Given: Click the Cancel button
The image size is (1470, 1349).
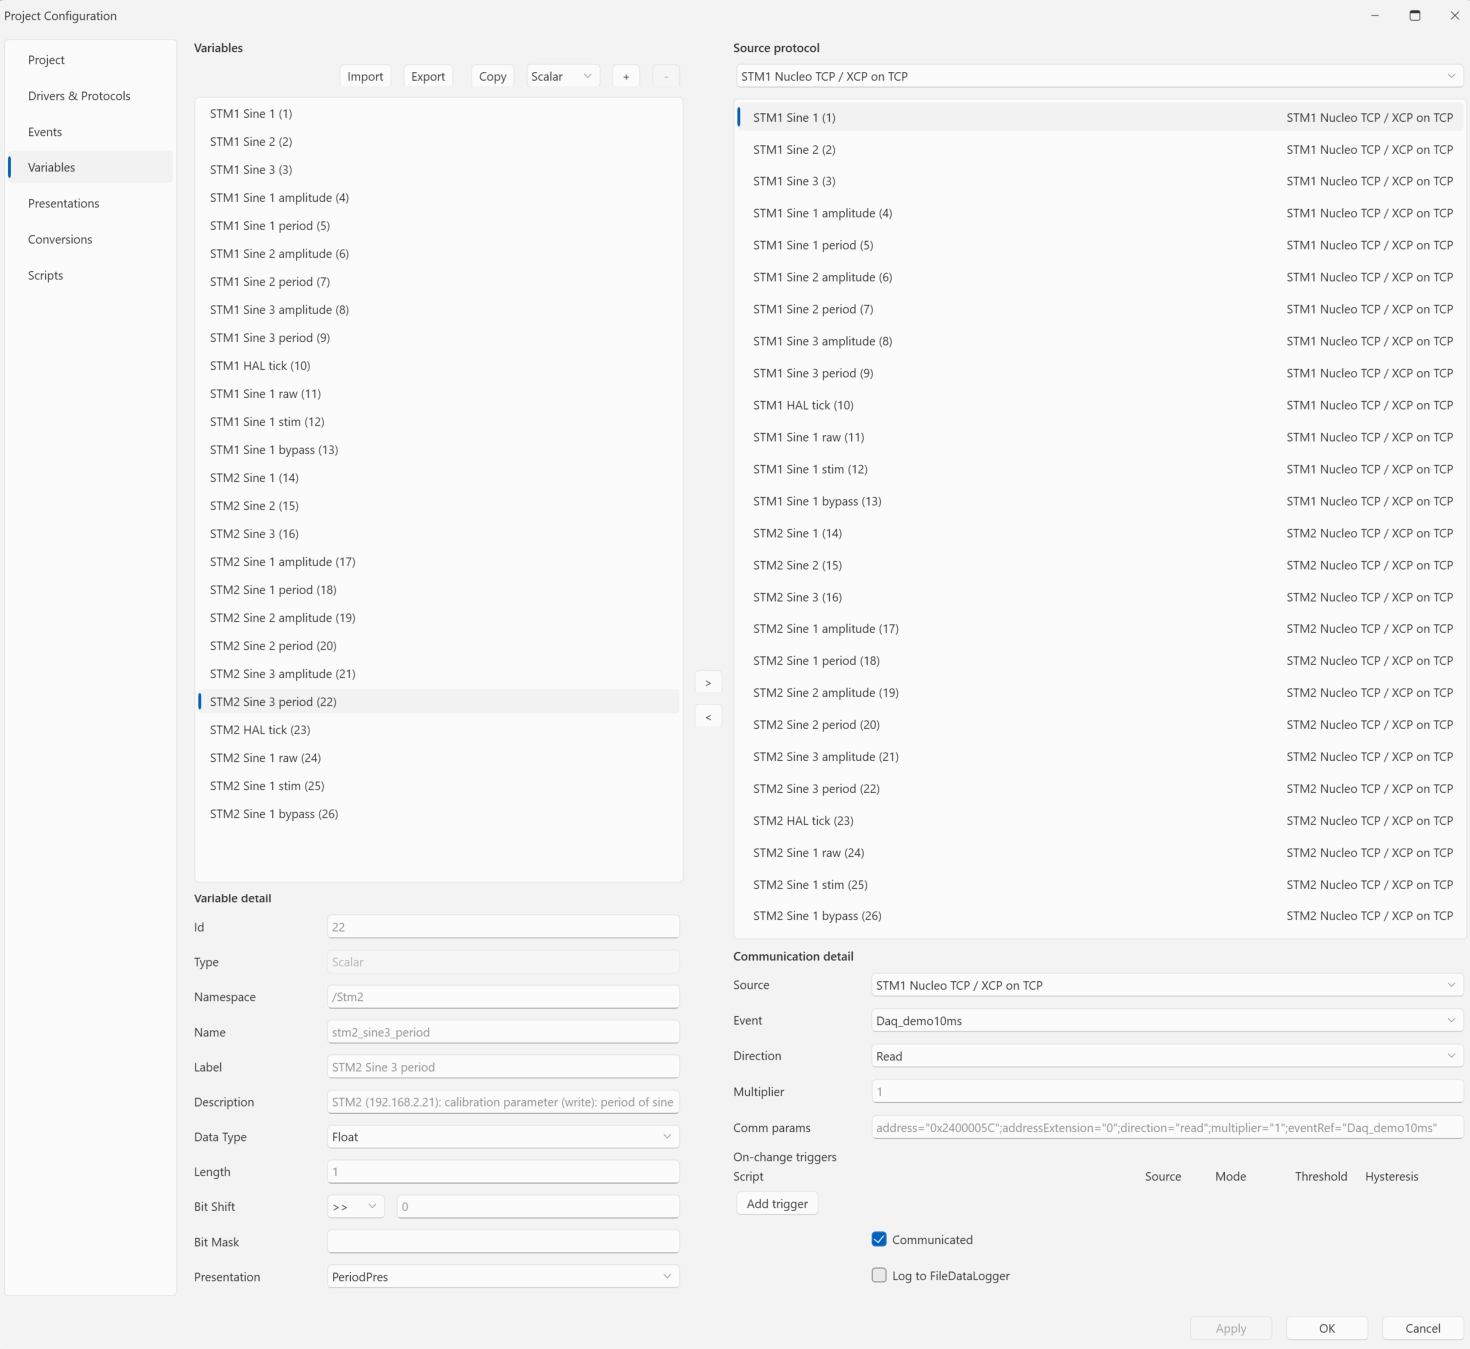Looking at the screenshot, I should click(x=1423, y=1328).
